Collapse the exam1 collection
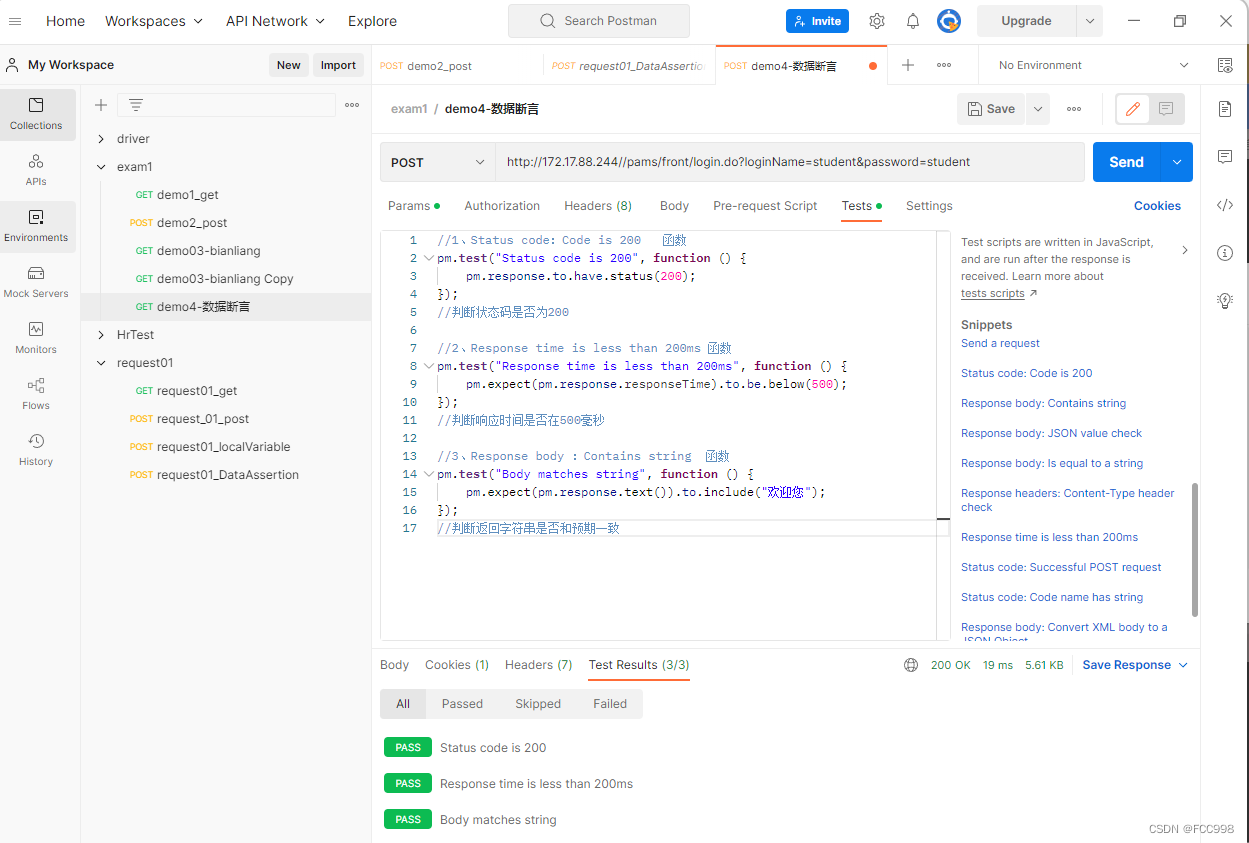 [101, 167]
